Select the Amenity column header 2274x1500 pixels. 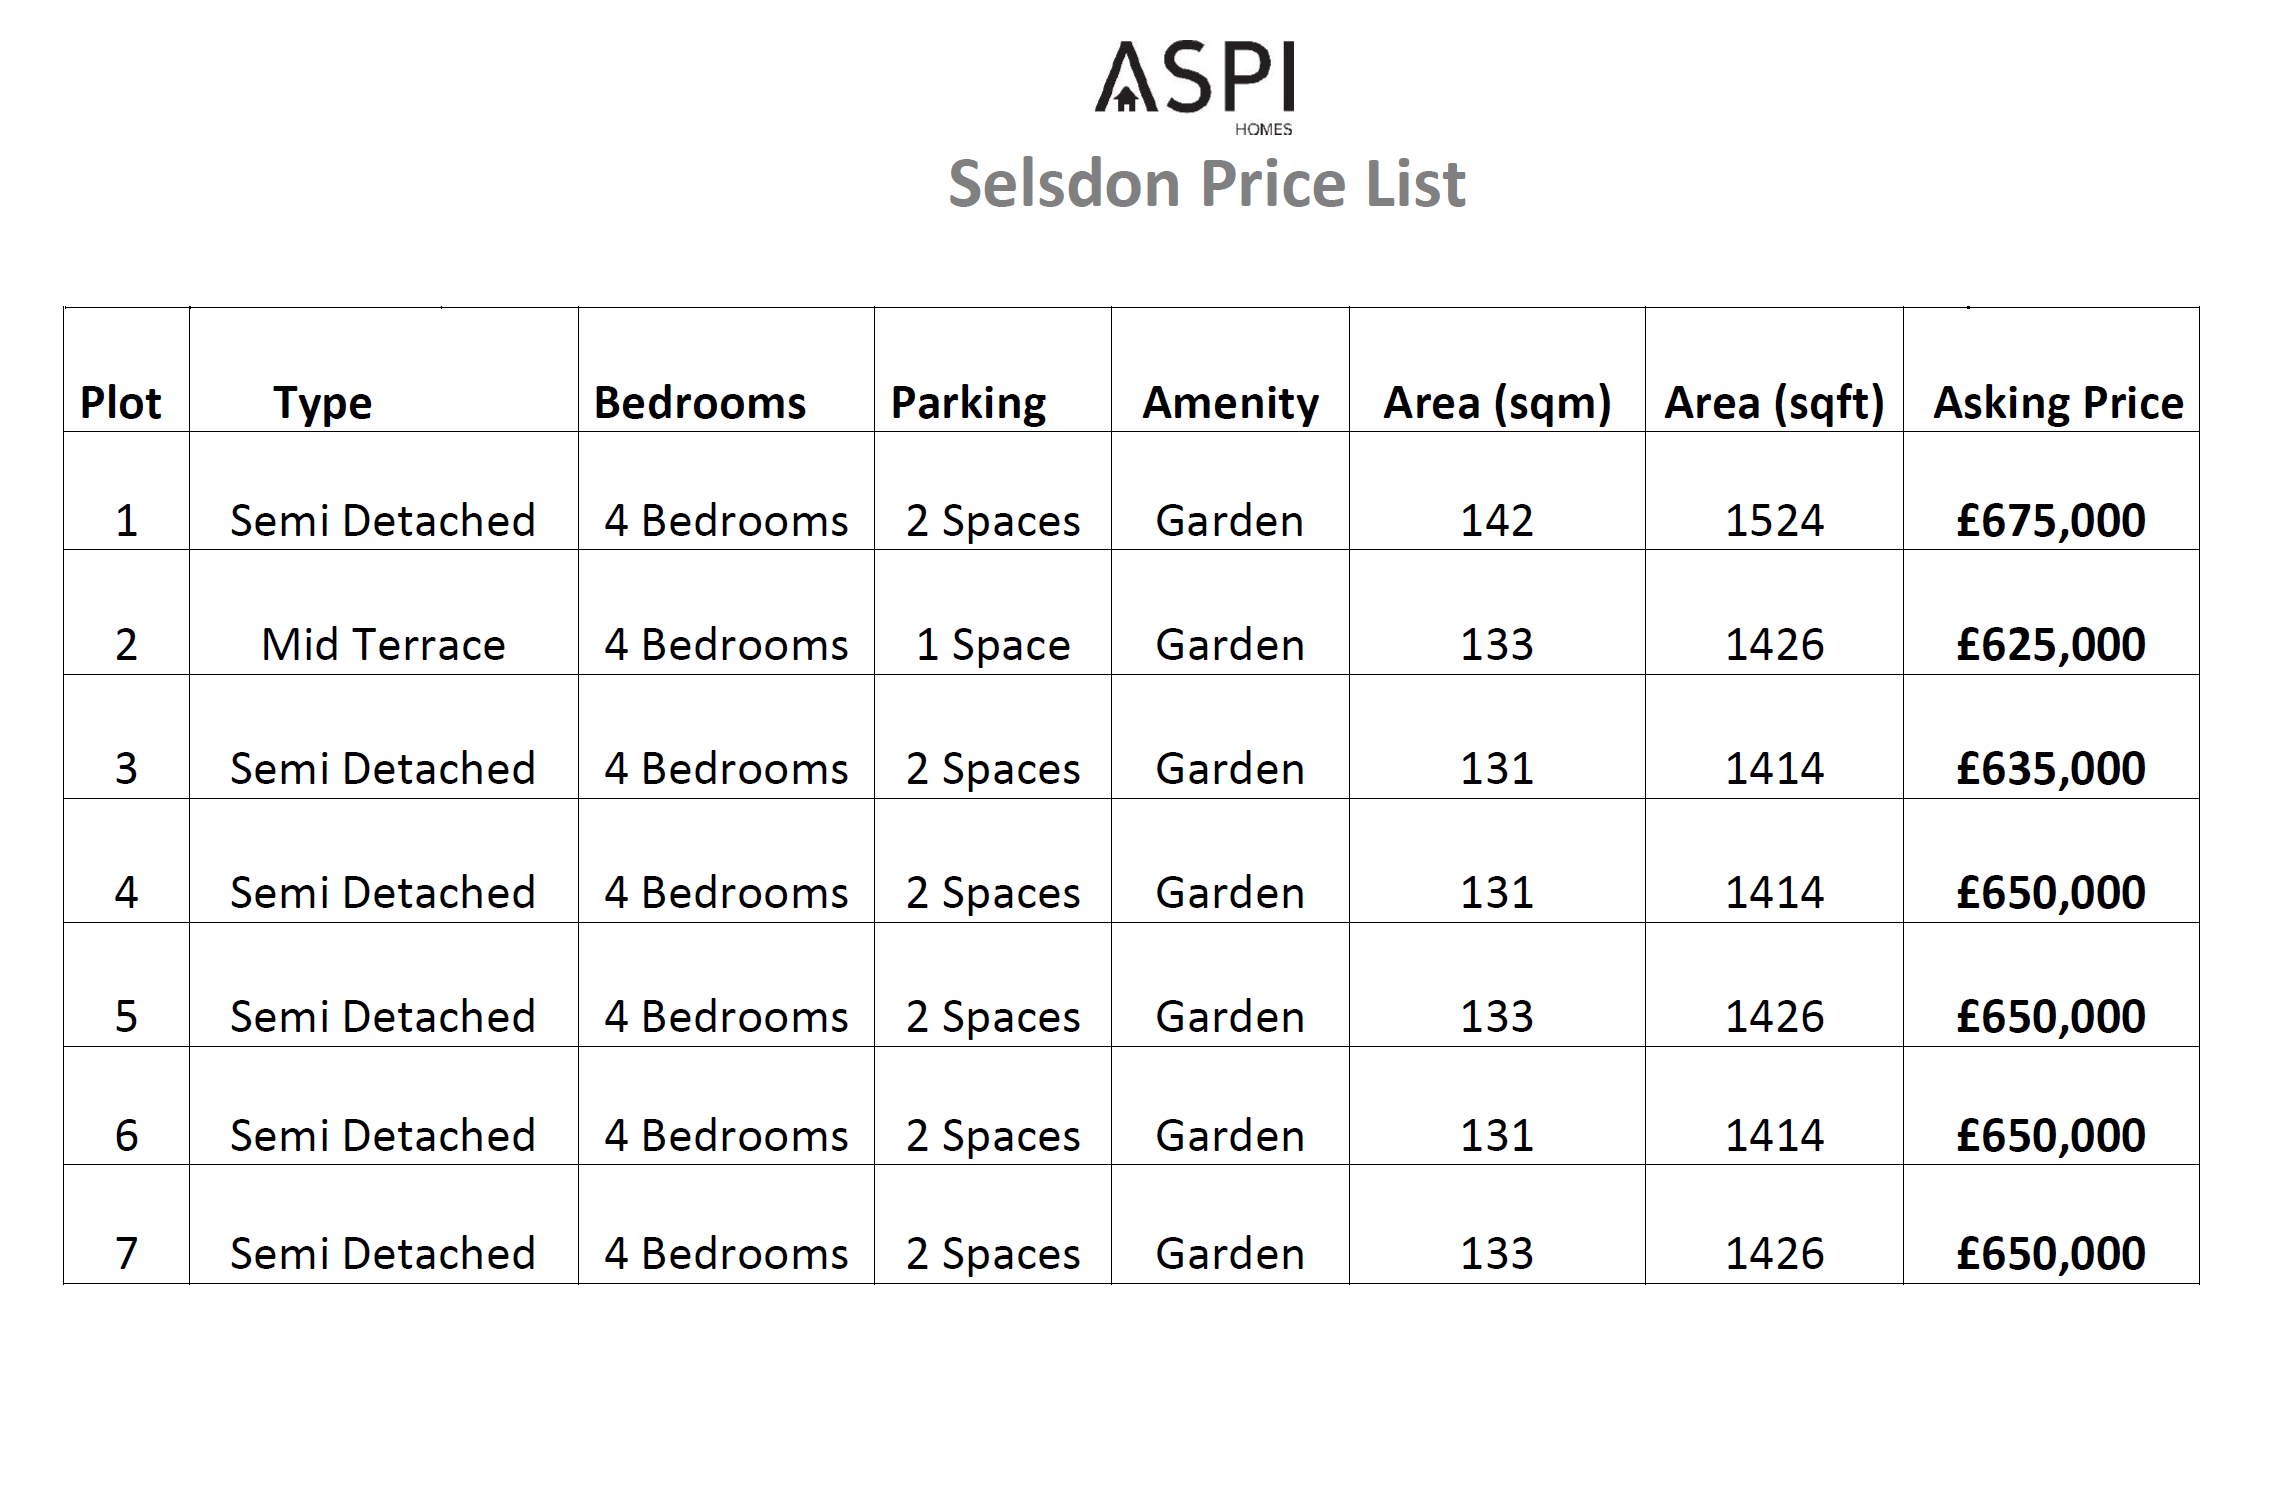(x=1230, y=404)
